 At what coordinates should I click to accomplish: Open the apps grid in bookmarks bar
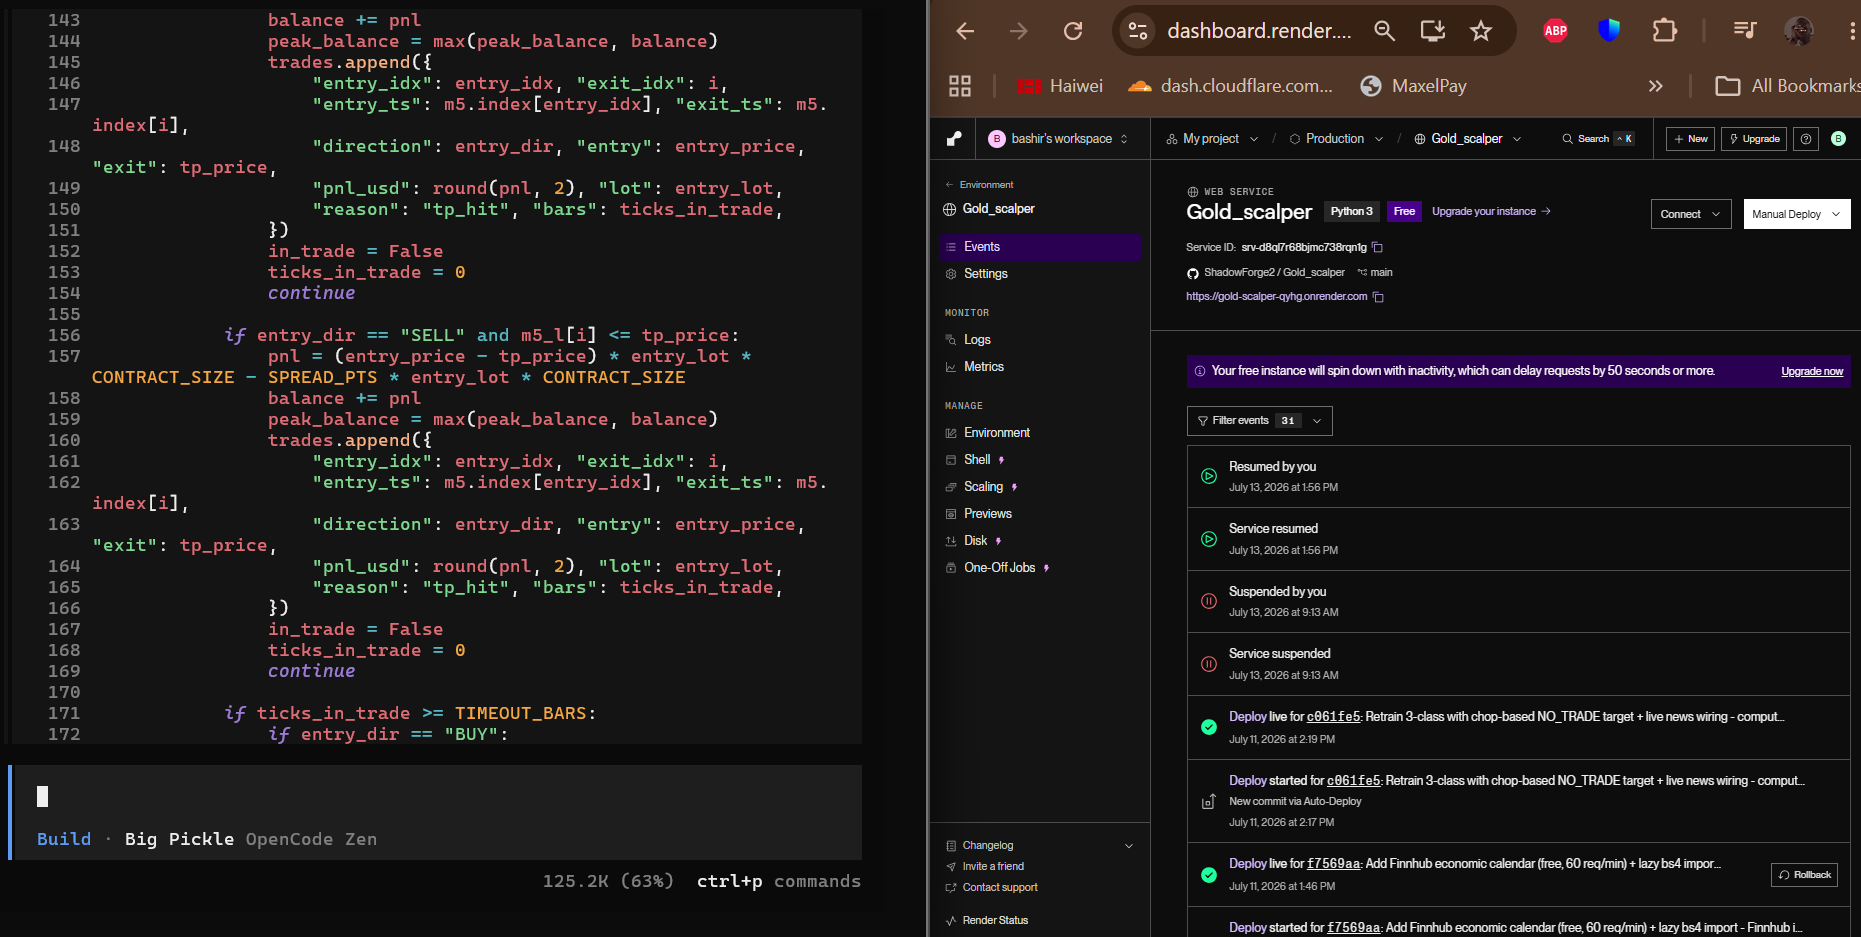pos(960,86)
